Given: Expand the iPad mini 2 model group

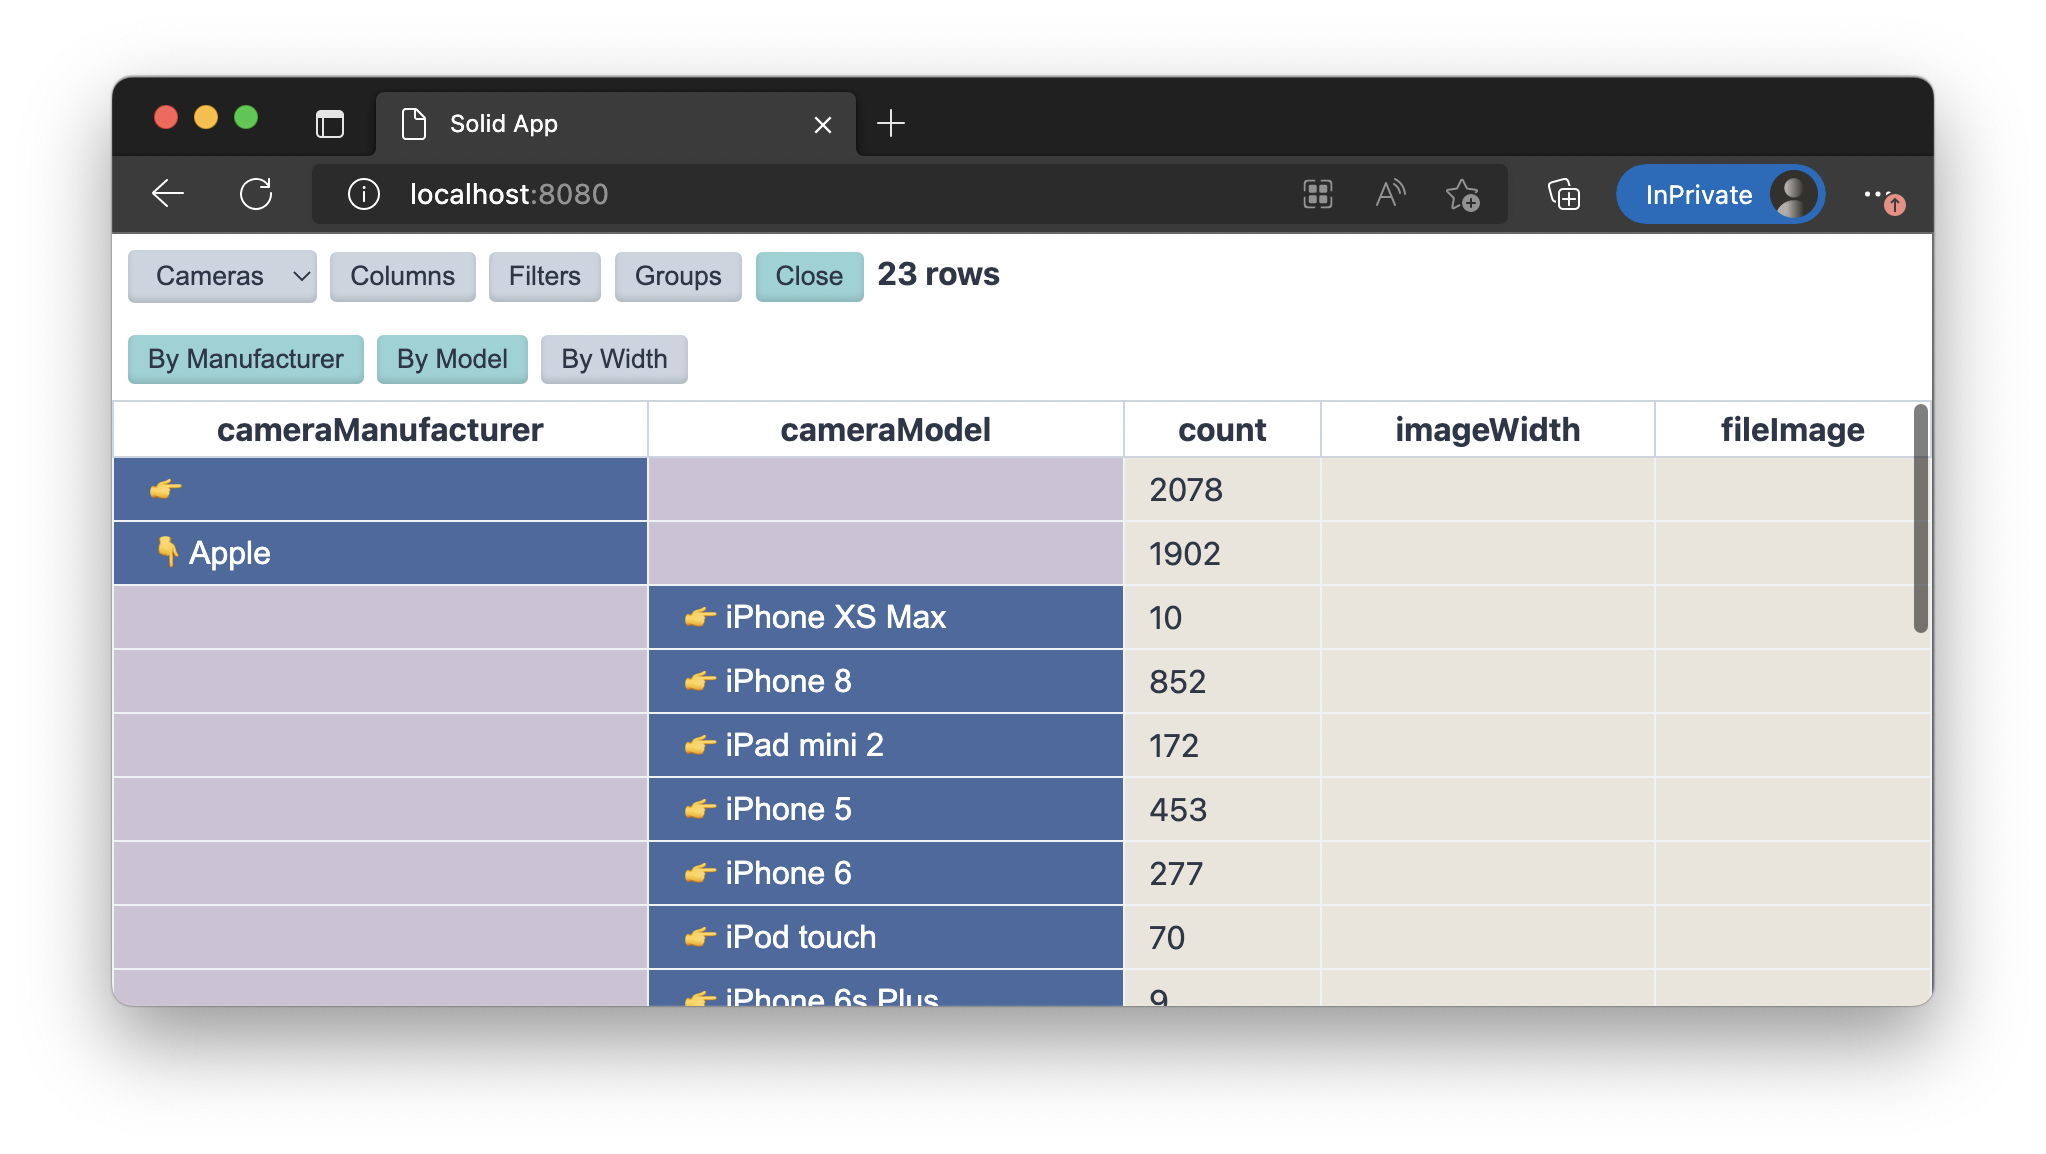Looking at the screenshot, I should pos(885,745).
